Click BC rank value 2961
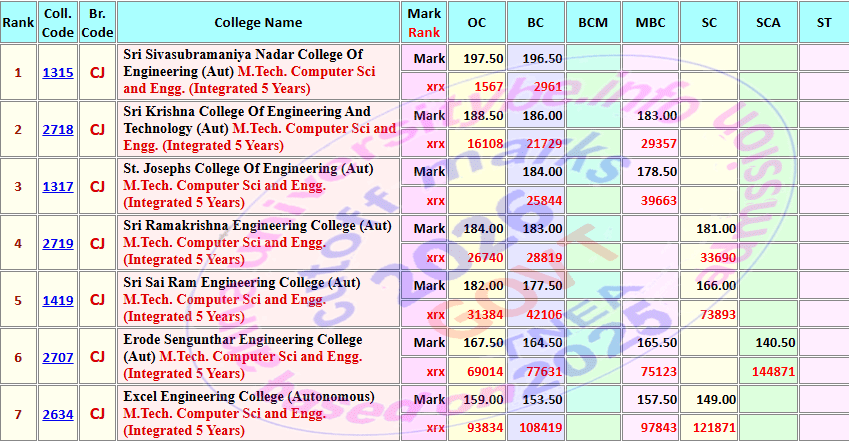The width and height of the screenshot is (849, 442). pos(547,87)
